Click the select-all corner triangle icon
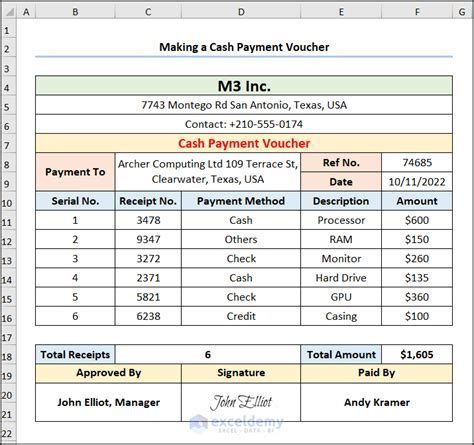The height and width of the screenshot is (445, 474). tap(9, 12)
